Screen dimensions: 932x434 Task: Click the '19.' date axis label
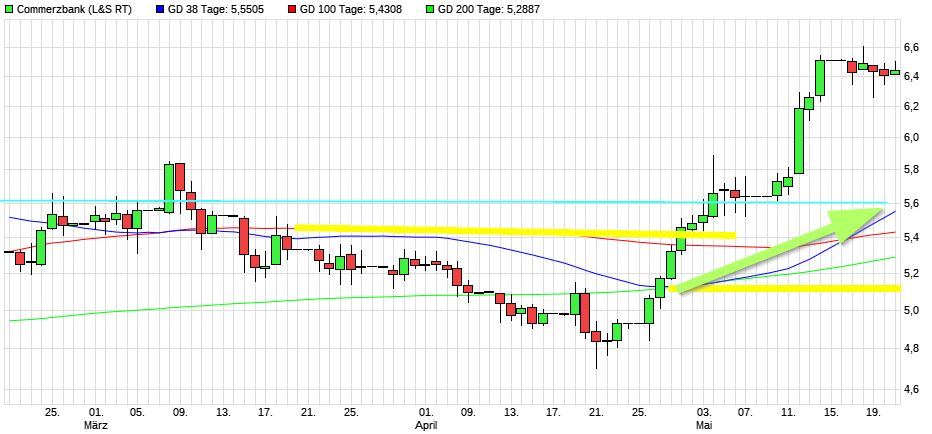coord(874,413)
